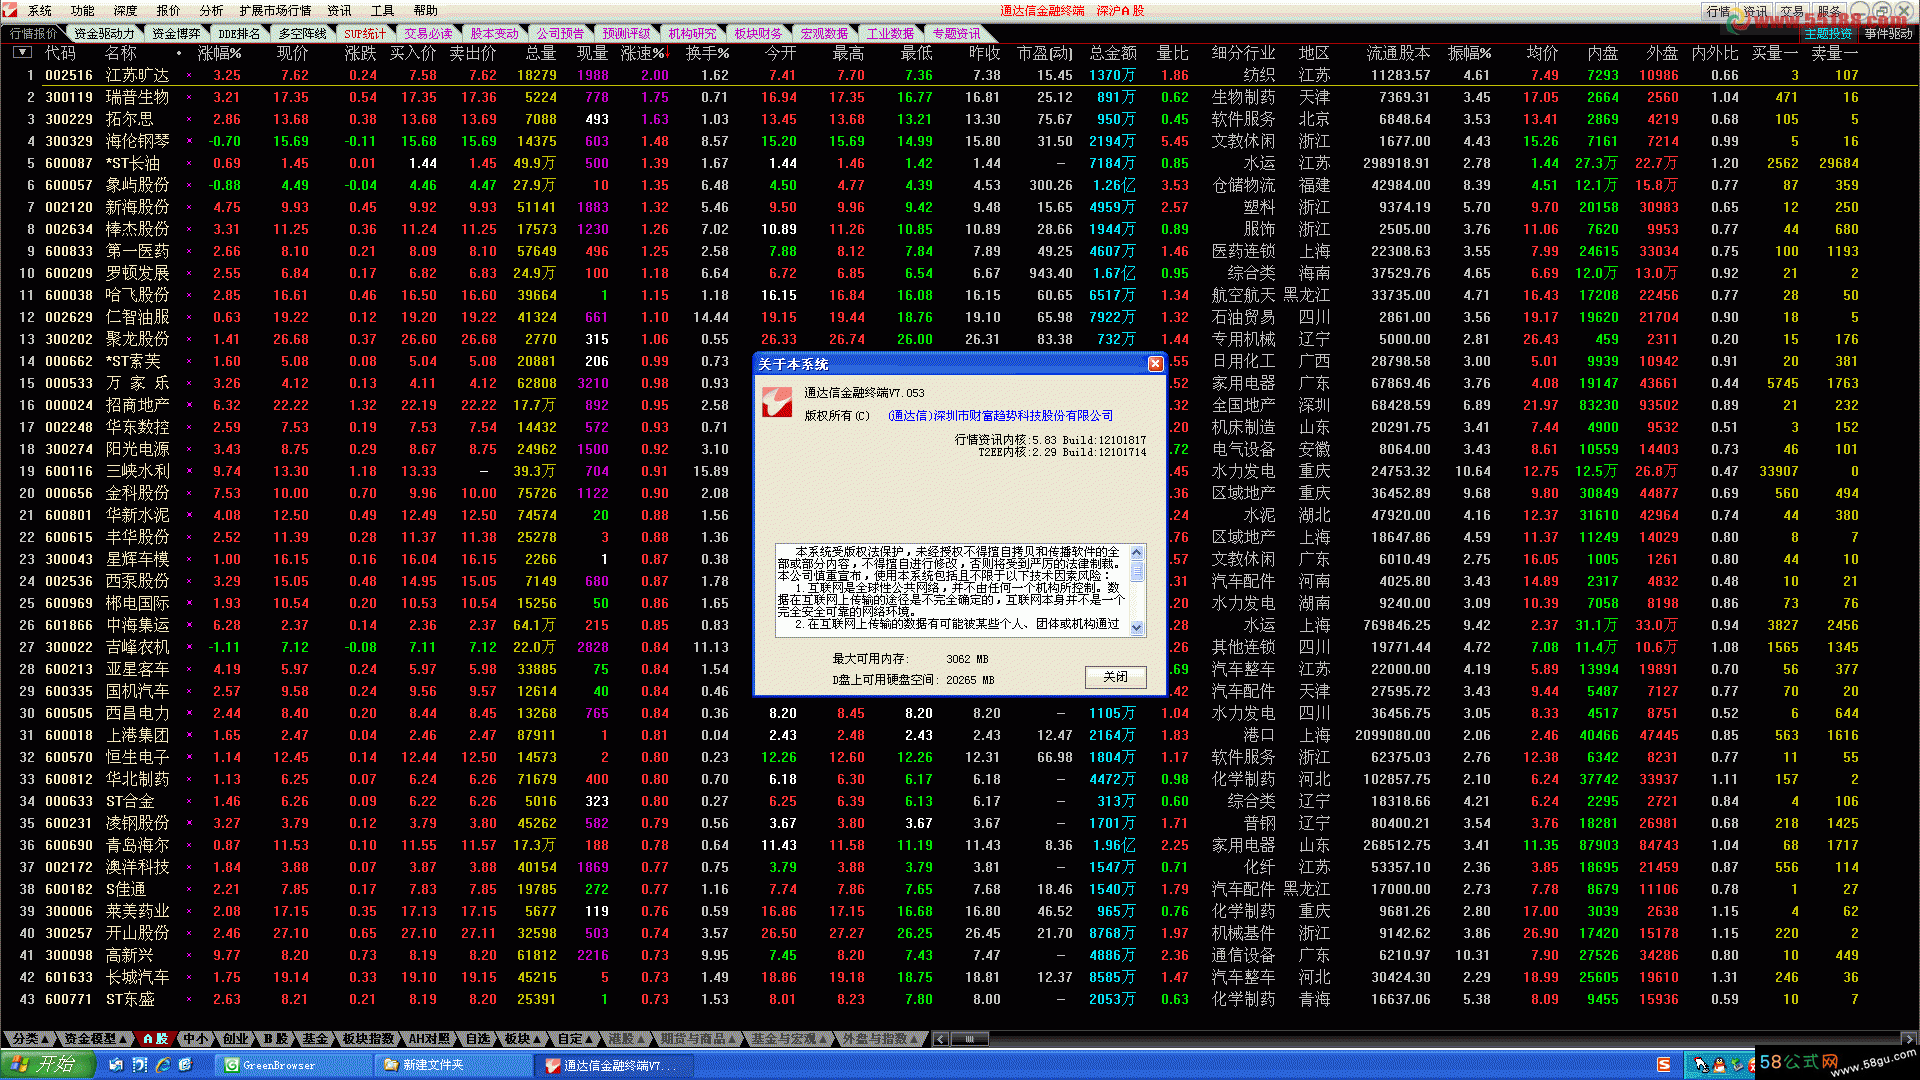This screenshot has height=1080, width=1920.
Task: Click the horizontal scrollbar thumb
Action: tap(969, 1039)
